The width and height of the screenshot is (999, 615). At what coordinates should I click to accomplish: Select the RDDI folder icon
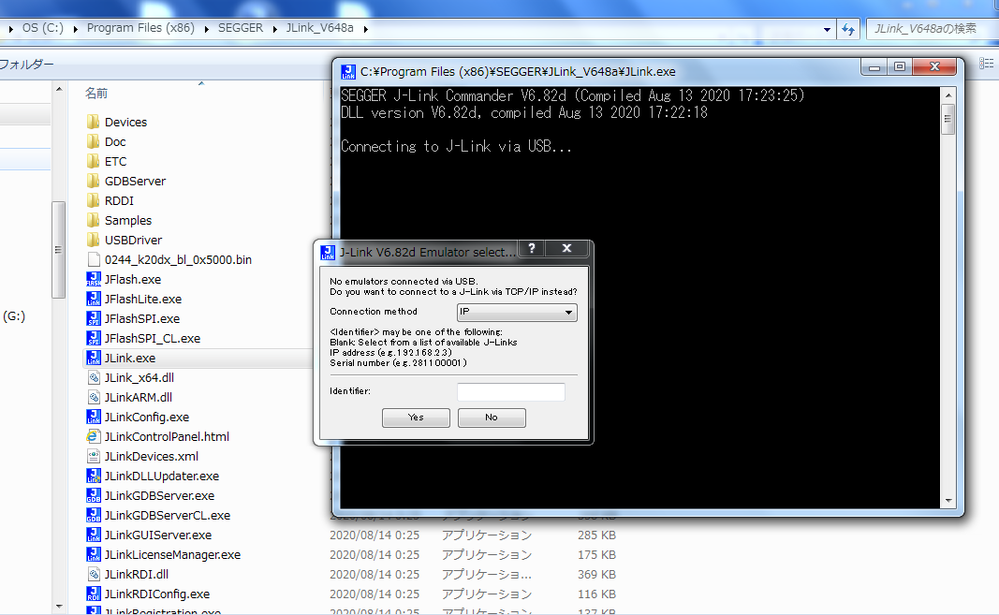[x=93, y=201]
